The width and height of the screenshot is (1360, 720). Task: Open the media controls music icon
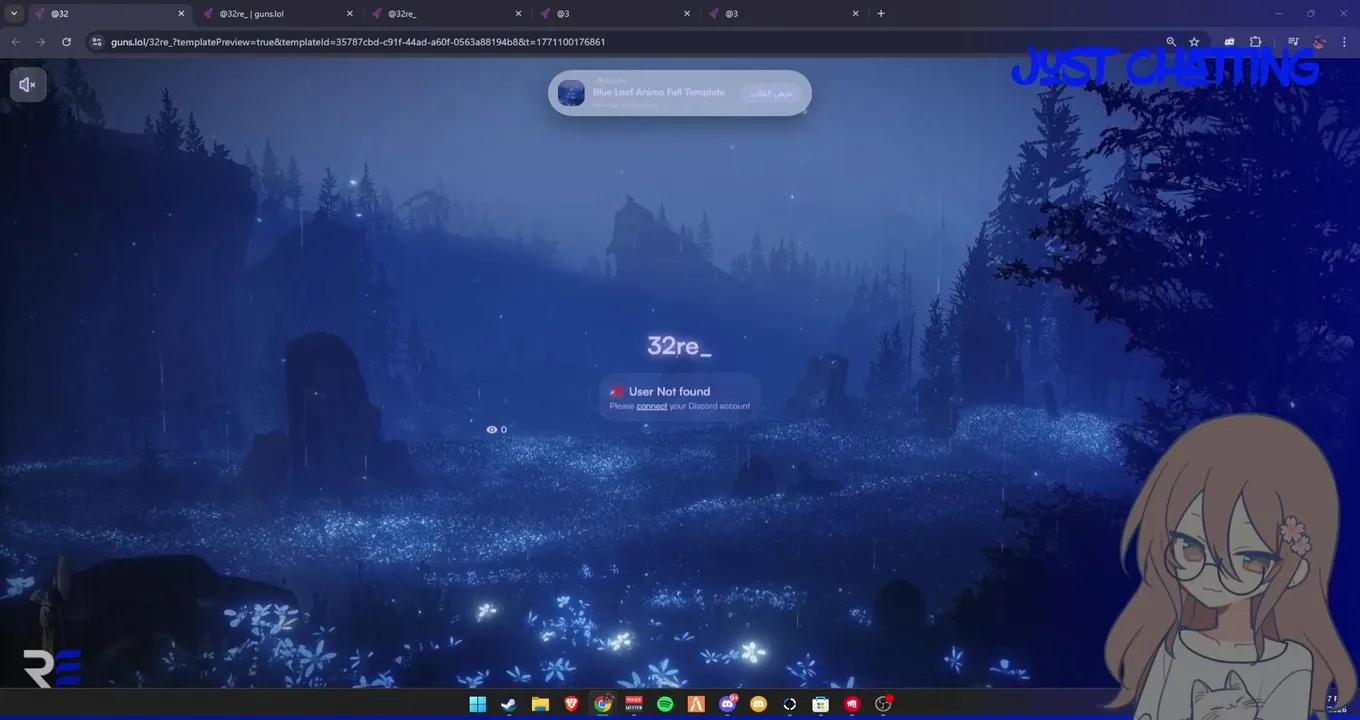point(1293,42)
